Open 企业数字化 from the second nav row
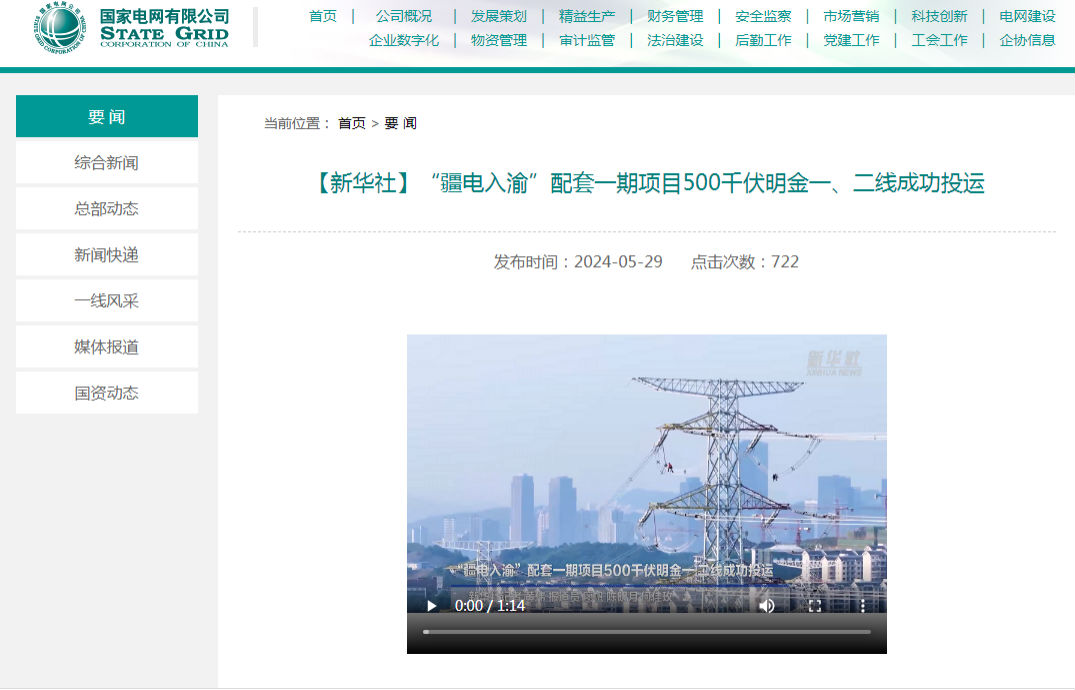 pyautogui.click(x=404, y=40)
